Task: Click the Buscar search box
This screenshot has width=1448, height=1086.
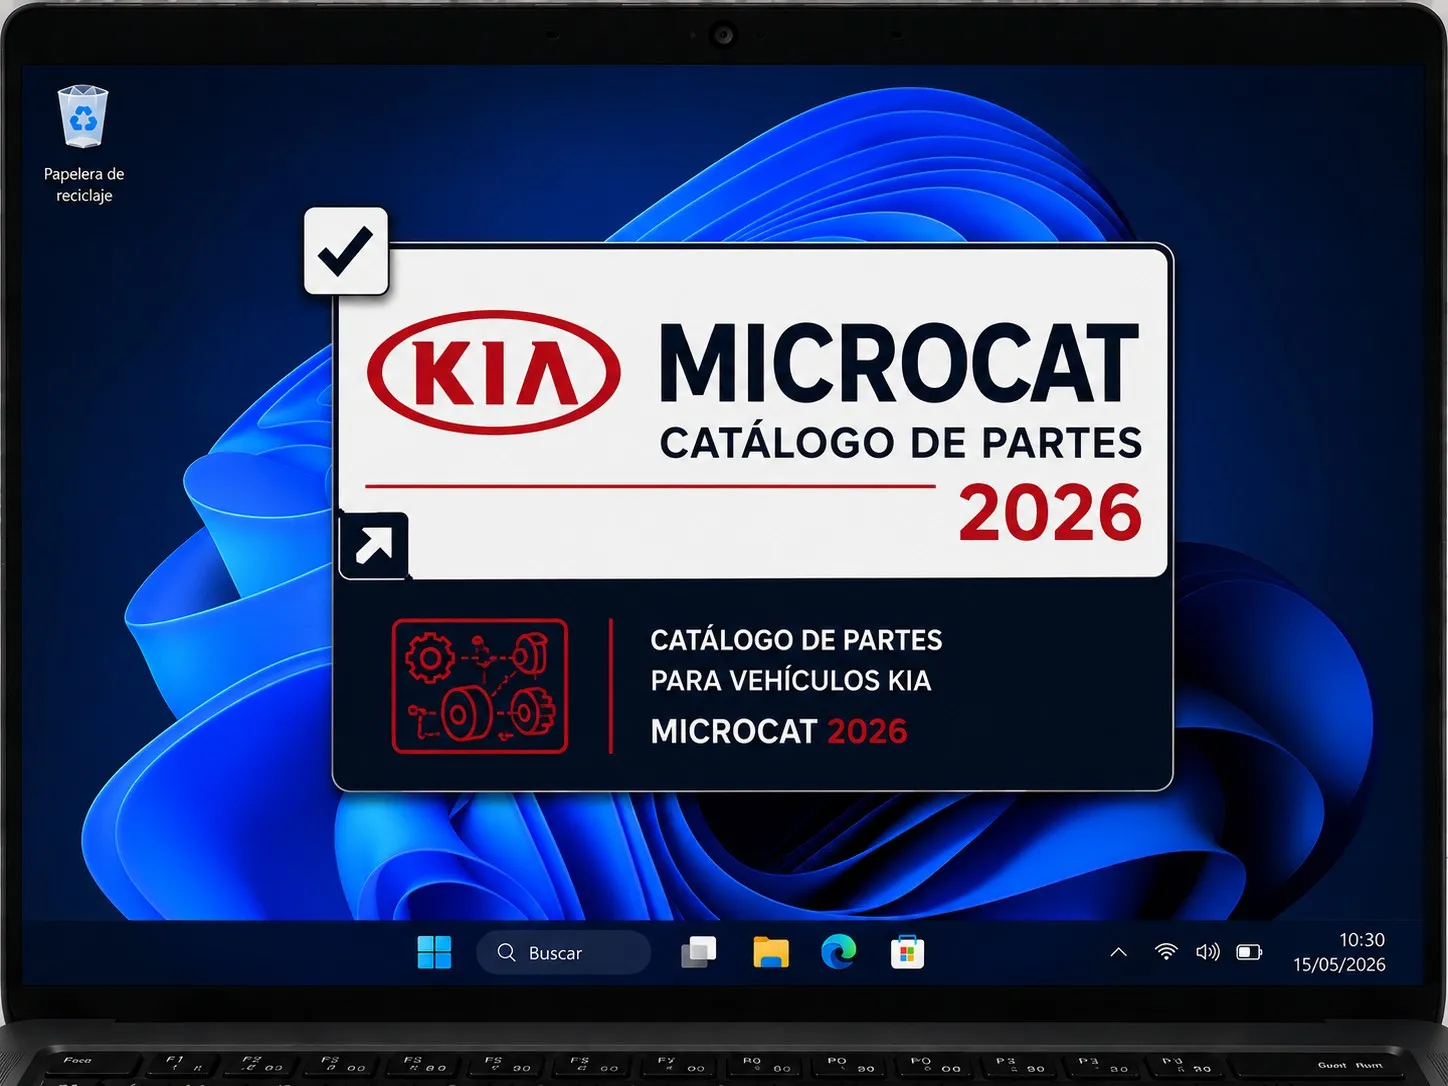Action: pos(564,952)
